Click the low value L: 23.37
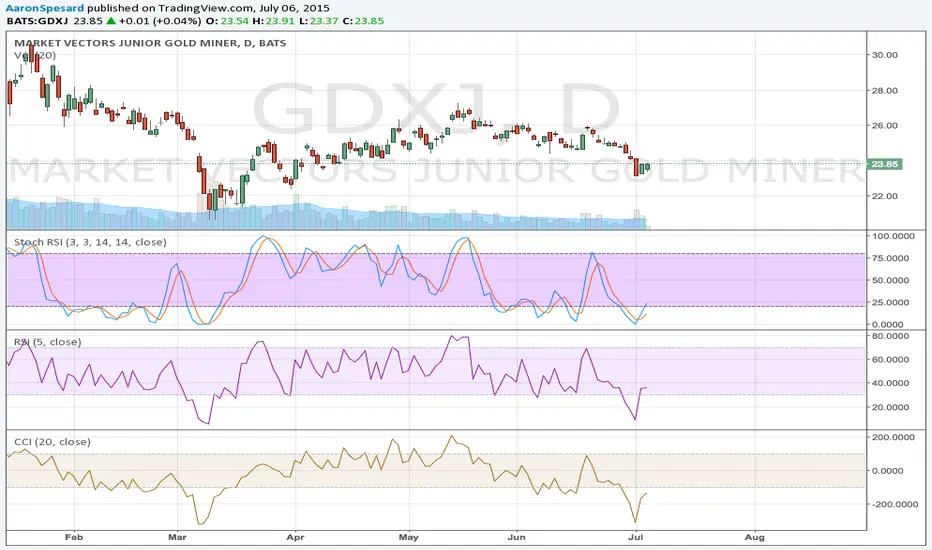Viewport: 932px width, 550px height. (x=319, y=21)
